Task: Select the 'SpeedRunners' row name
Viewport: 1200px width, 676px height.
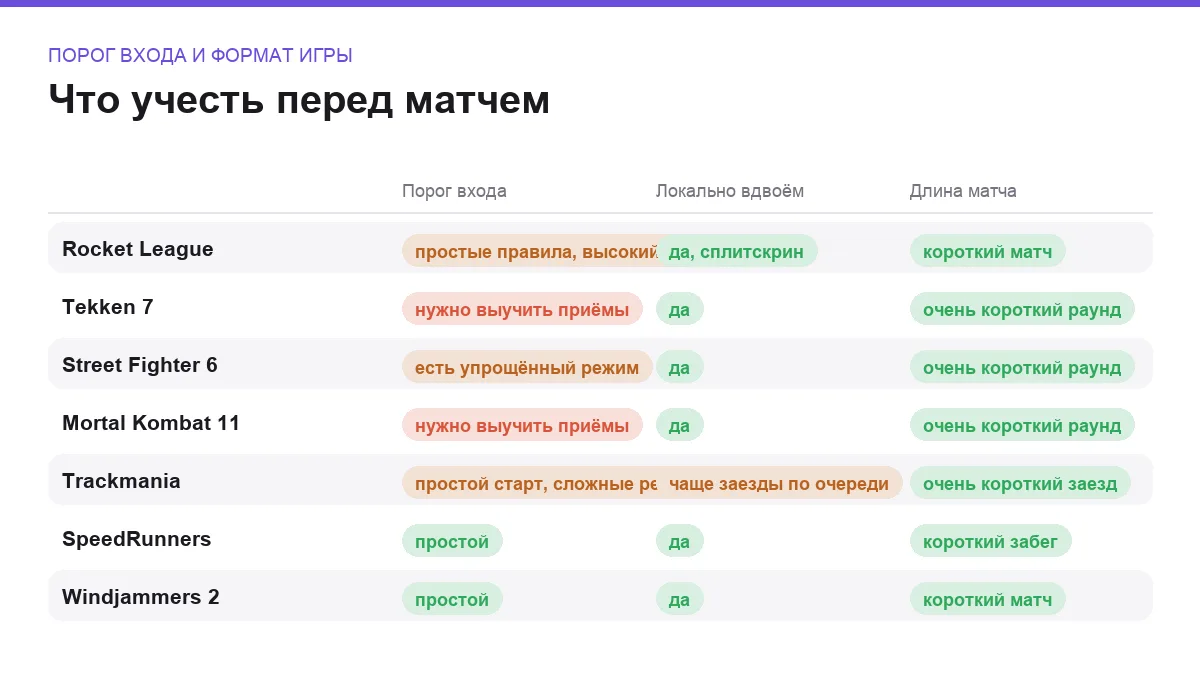Action: tap(137, 539)
